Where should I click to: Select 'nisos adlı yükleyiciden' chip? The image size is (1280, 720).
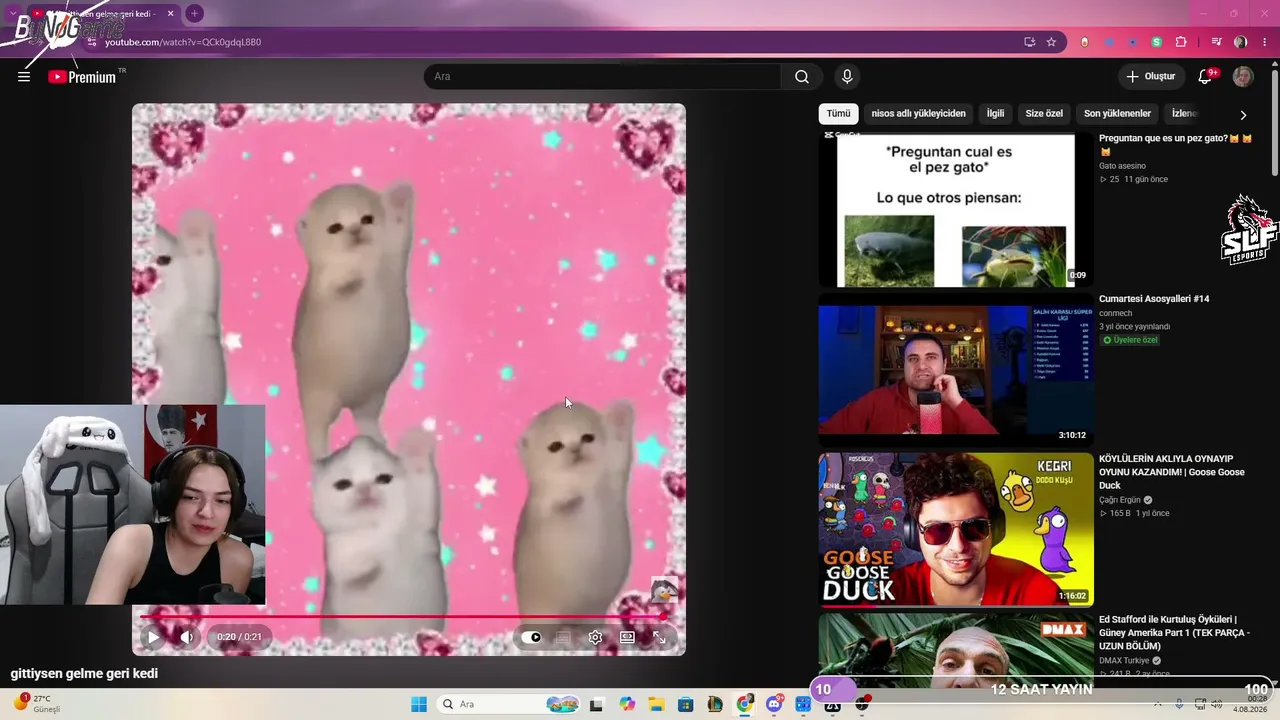(x=918, y=114)
